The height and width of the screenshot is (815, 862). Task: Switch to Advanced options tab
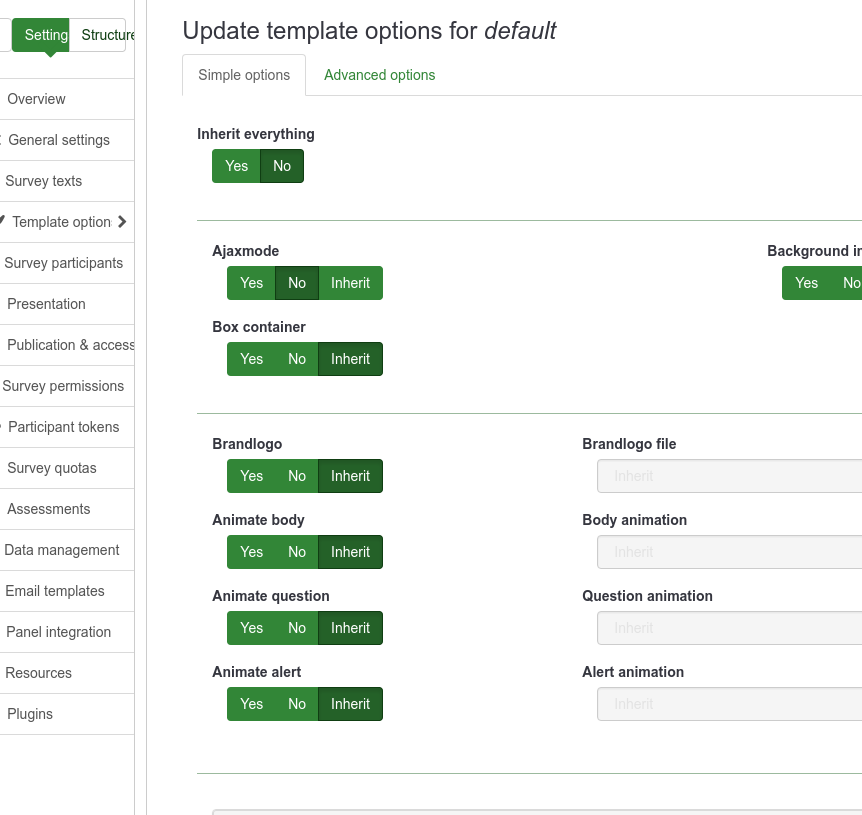tap(379, 75)
